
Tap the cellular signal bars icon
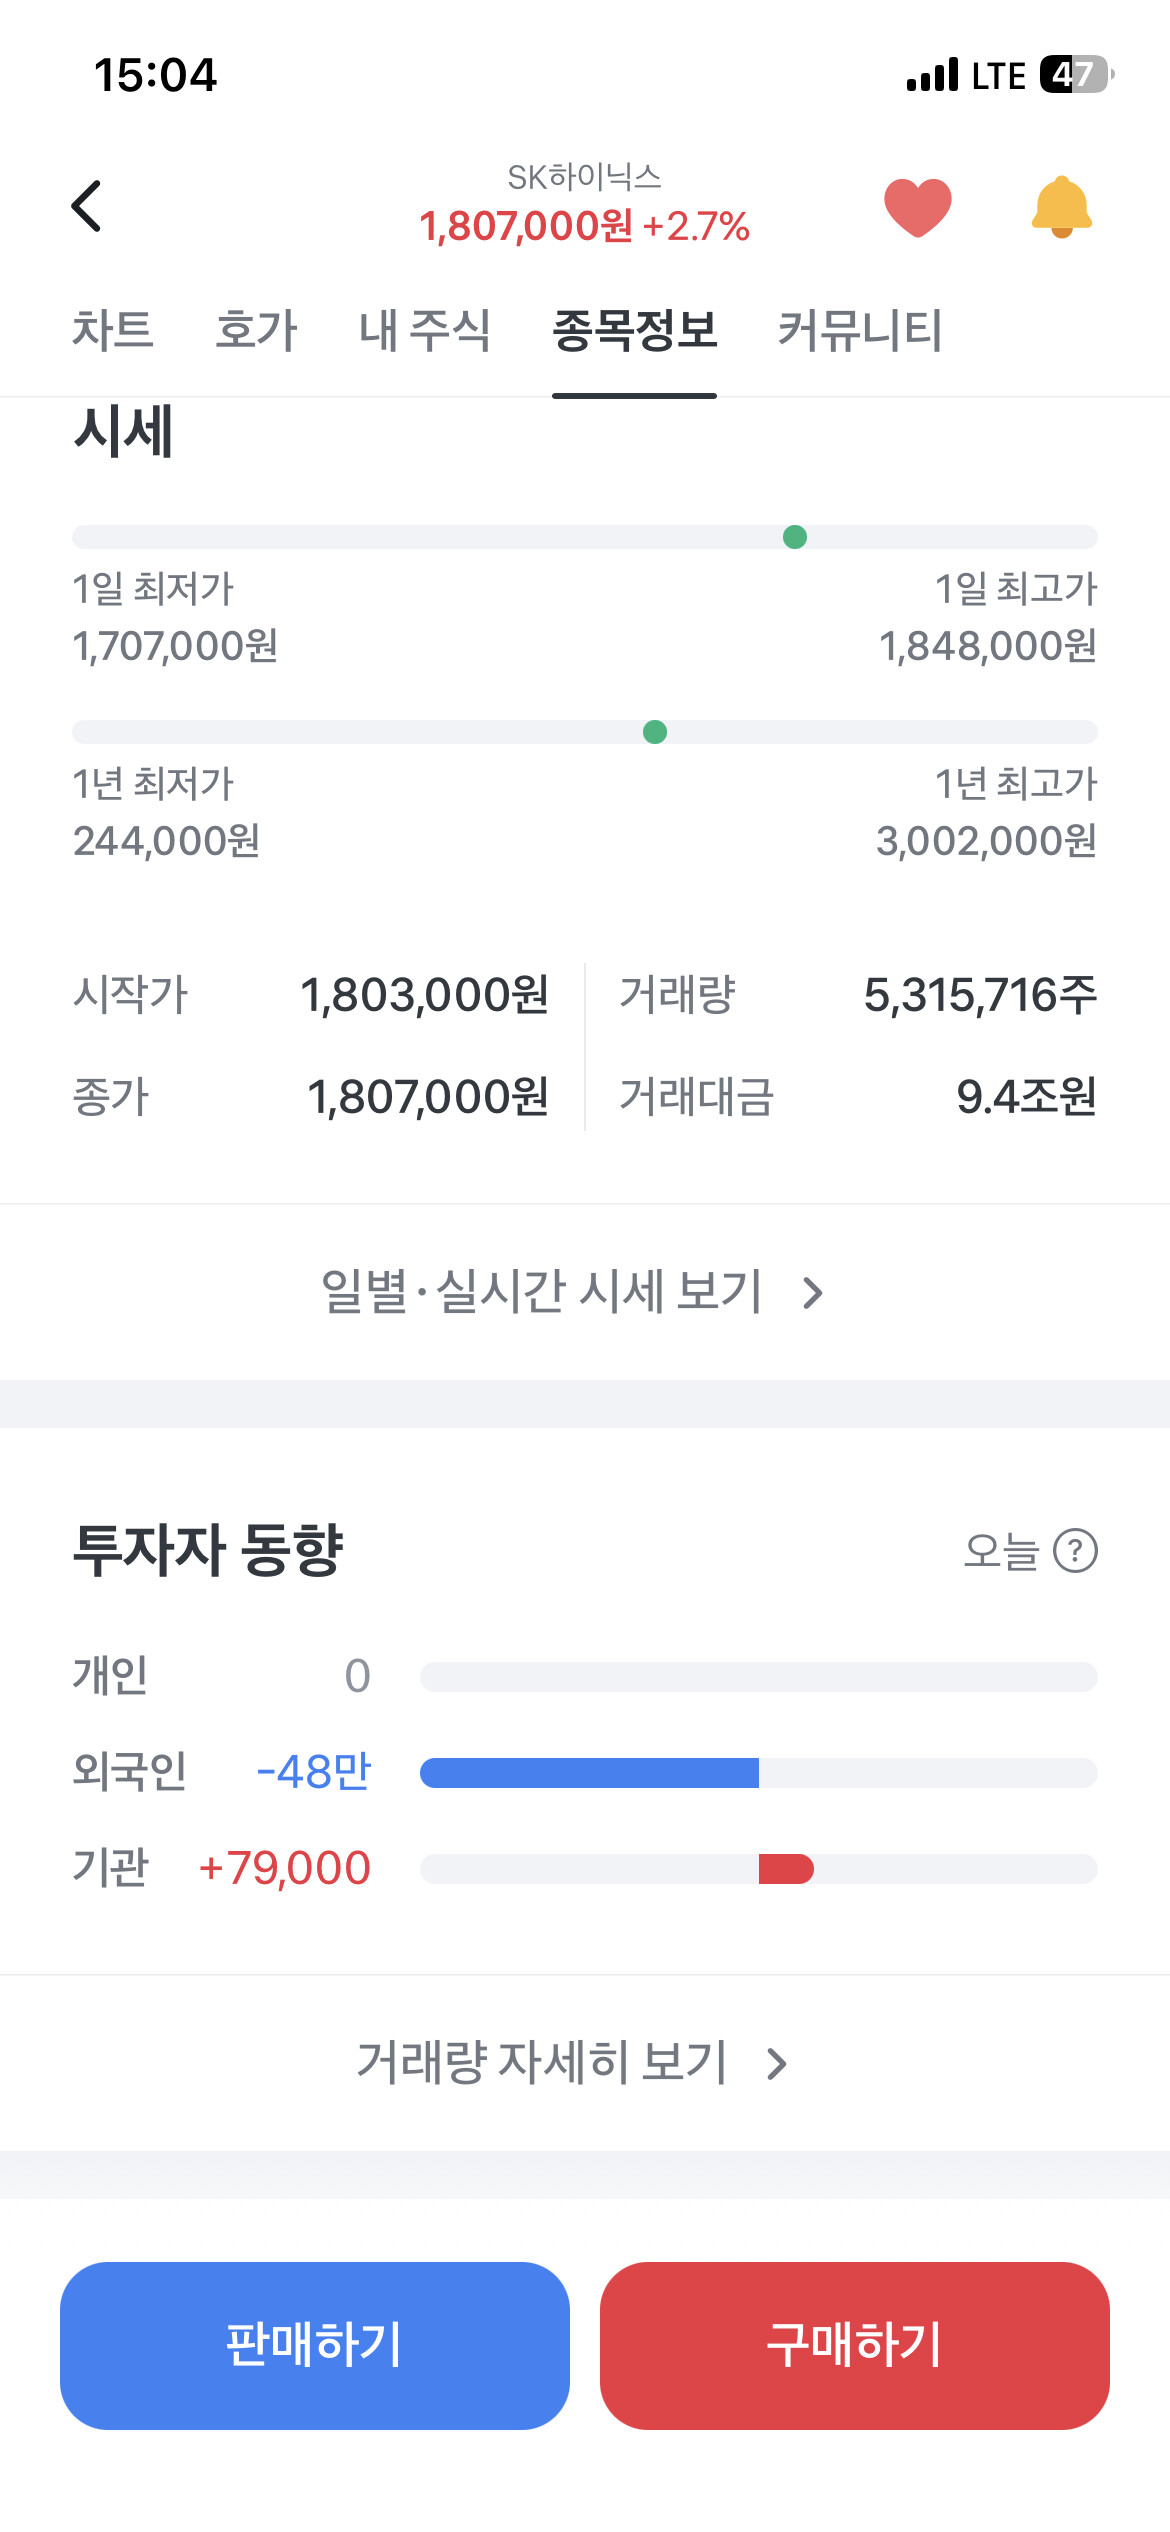(x=932, y=75)
